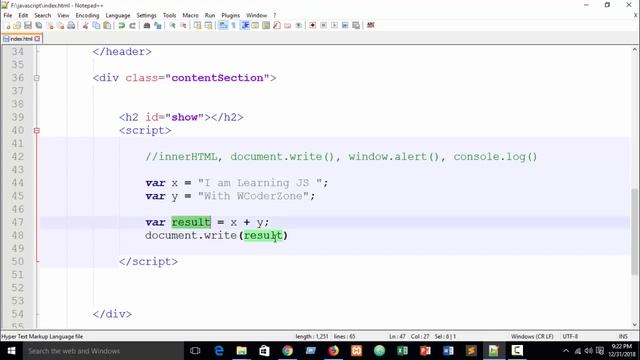Click the closing </script> tag text
Viewport: 640px width, 360px height.
[149, 262]
